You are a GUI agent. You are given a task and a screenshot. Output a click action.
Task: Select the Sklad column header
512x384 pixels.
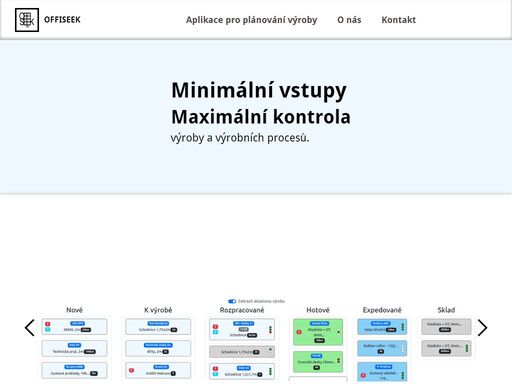(446, 310)
